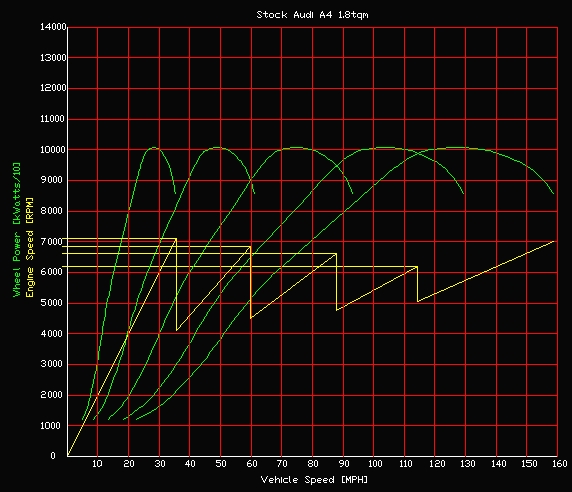
Task: Click the y-axis value 8000
Action: (51, 211)
